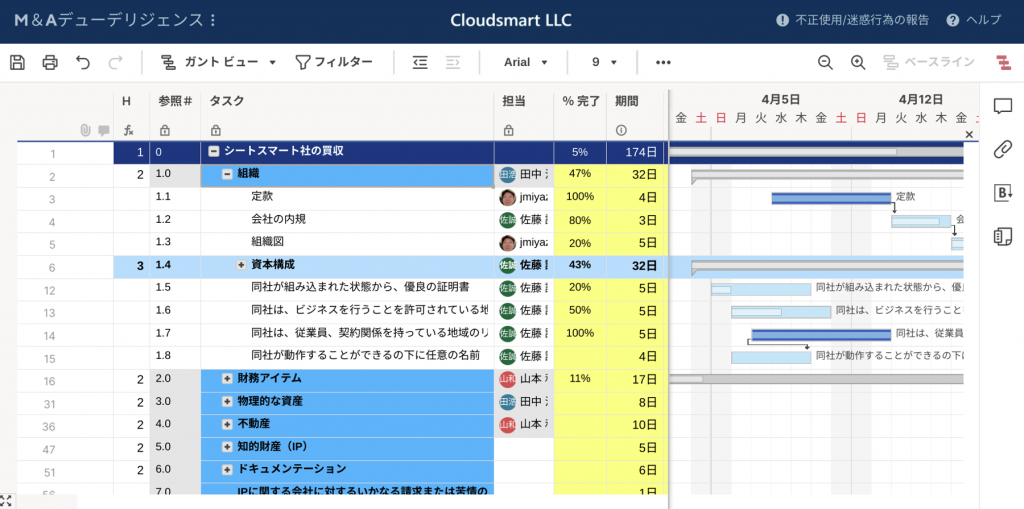The image size is (1024, 509).
Task: Click the 174日 duration cell
Action: pos(635,152)
